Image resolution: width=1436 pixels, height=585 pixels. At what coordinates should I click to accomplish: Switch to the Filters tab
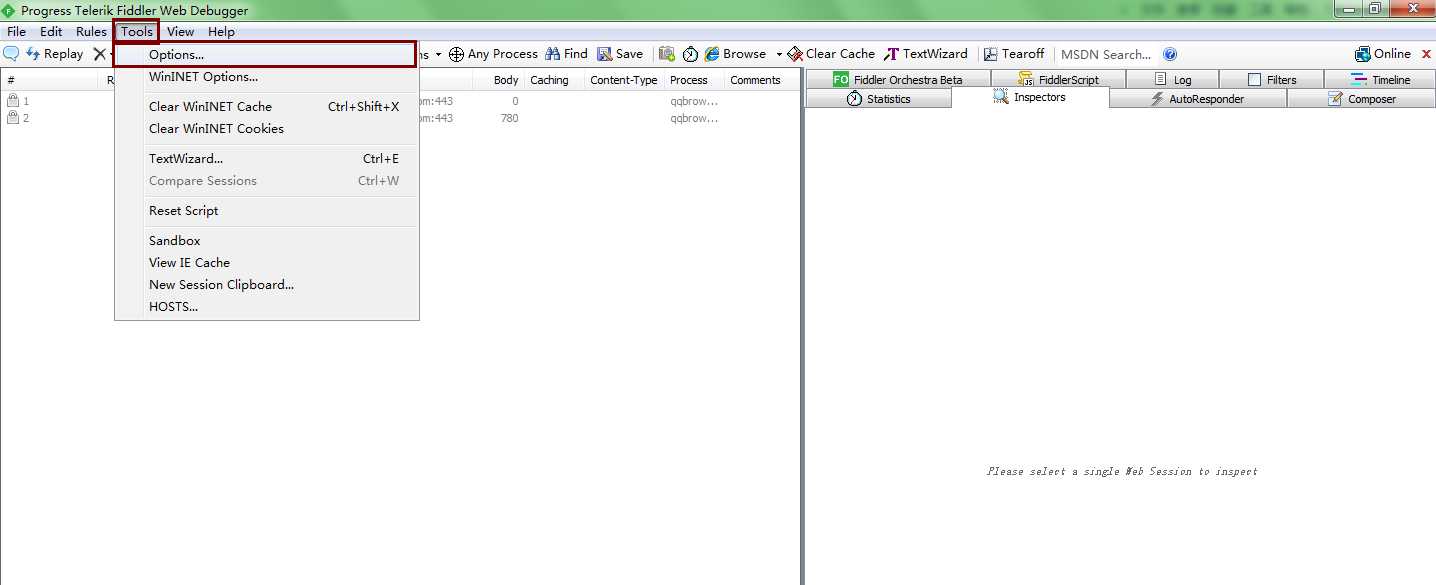coord(1272,80)
